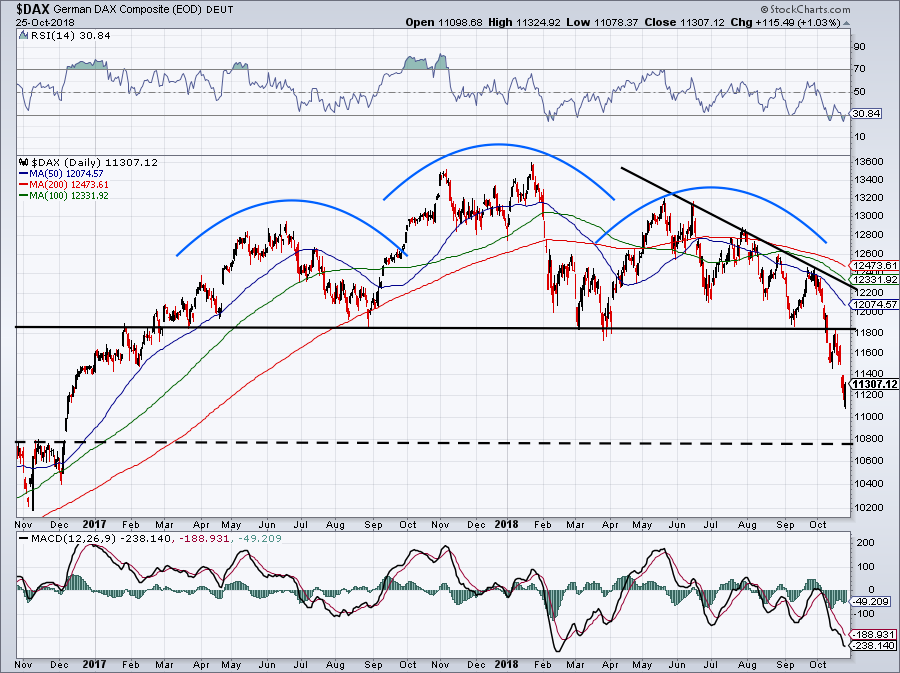900x673 pixels.
Task: Click the 10 level on RSI axis
Action: coord(859,137)
